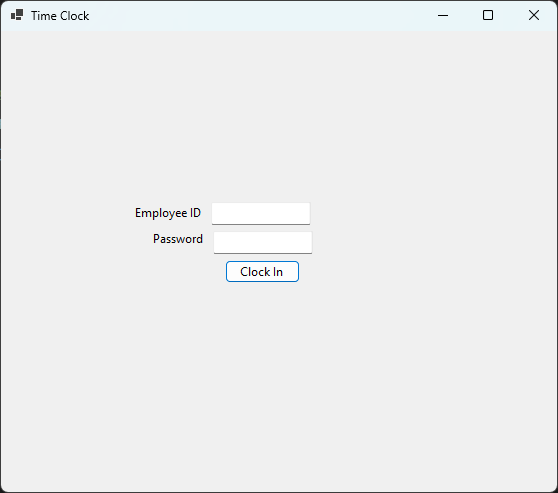Click the Clock In button

[x=262, y=272]
